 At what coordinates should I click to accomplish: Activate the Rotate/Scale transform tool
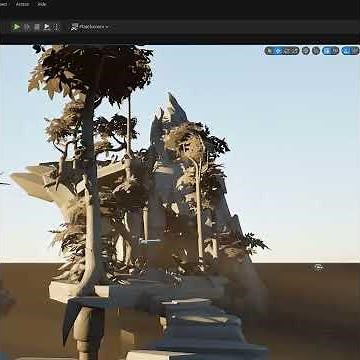(x=291, y=51)
